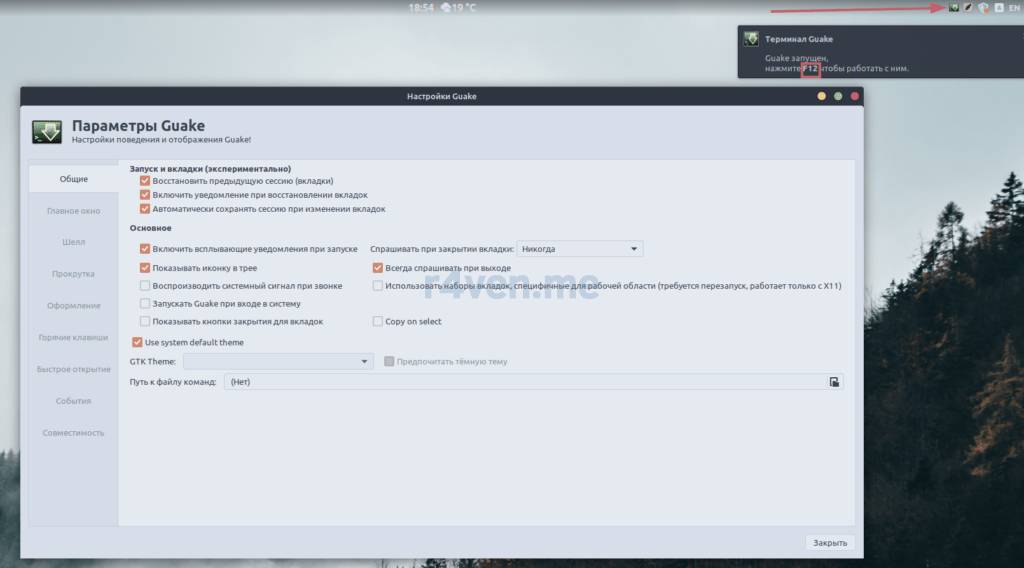Open the 'Горячие клавиши' tab
This screenshot has height=568, width=1024.
coord(73,338)
